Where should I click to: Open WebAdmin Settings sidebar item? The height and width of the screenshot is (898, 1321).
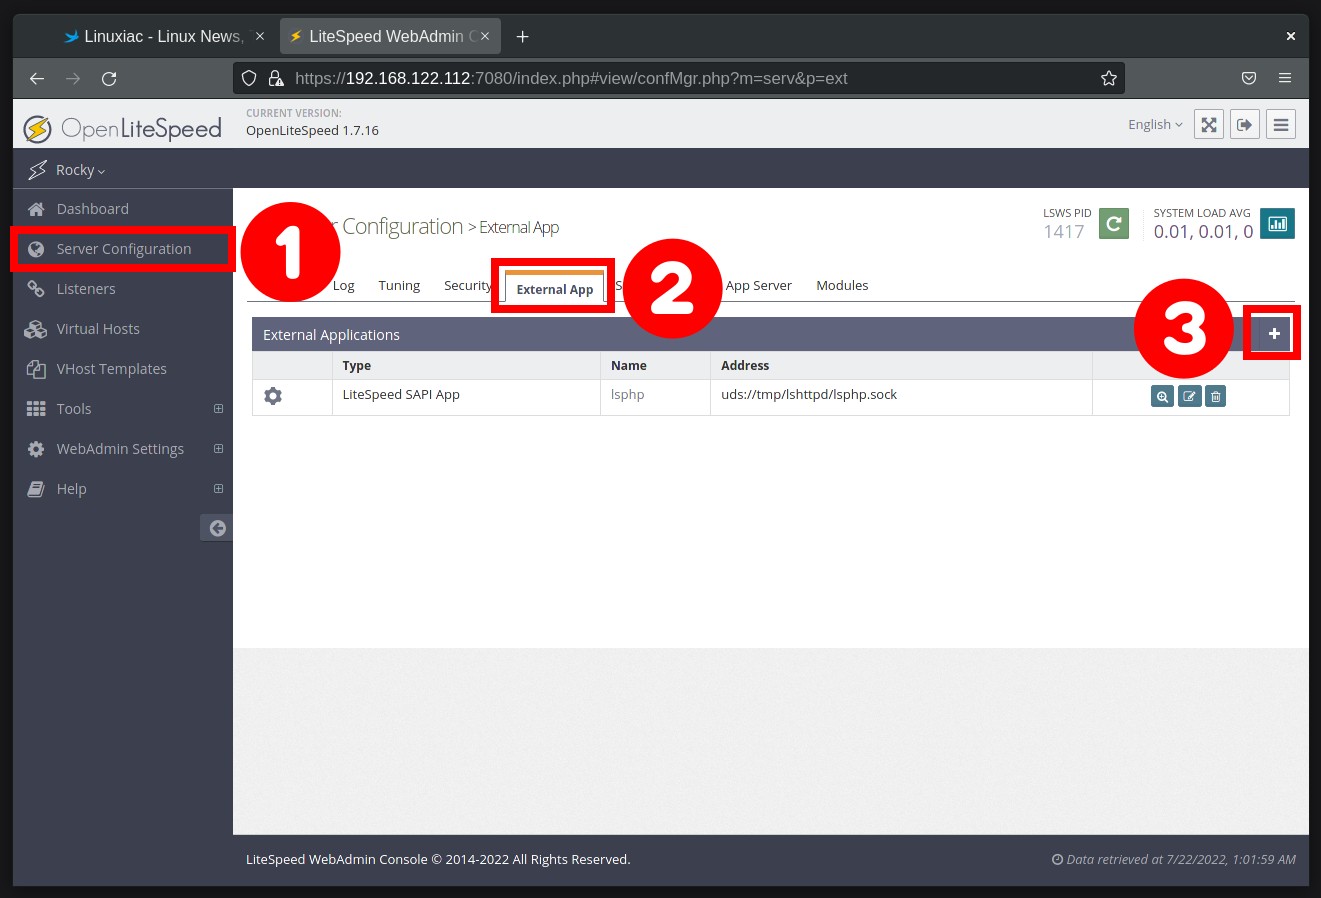[120, 449]
